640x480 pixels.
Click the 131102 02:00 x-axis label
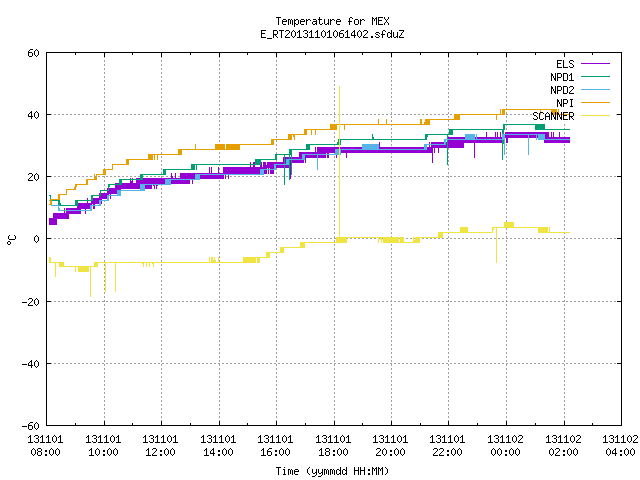564,446
